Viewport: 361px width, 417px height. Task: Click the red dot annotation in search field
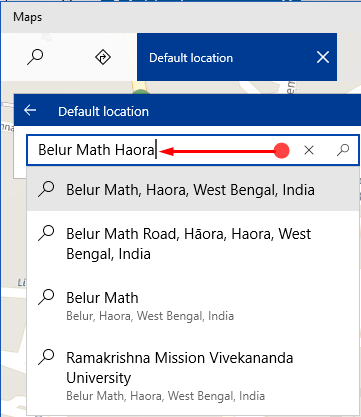[282, 151]
